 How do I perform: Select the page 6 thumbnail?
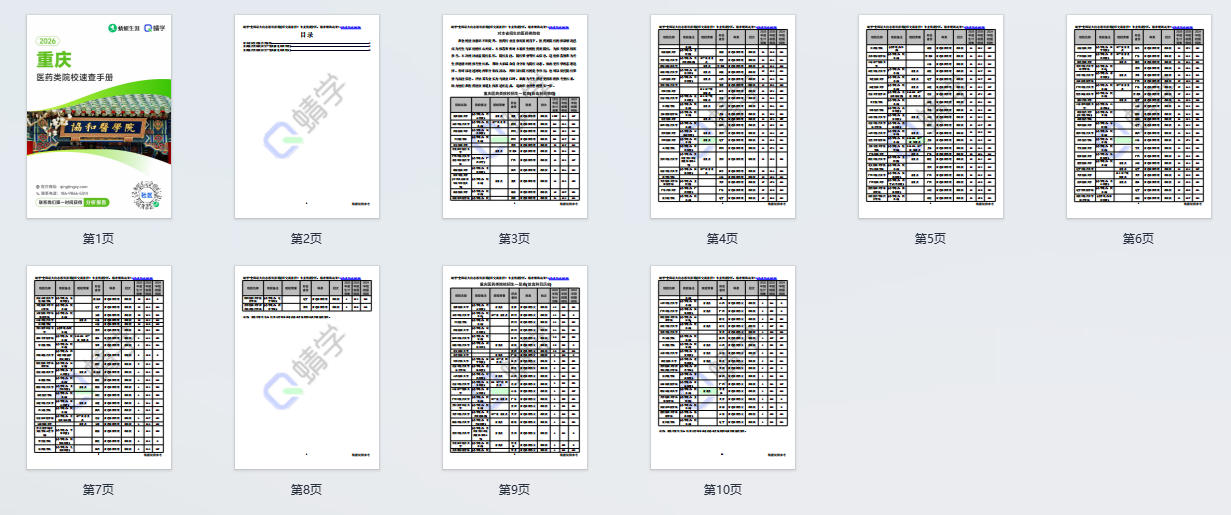click(1139, 116)
